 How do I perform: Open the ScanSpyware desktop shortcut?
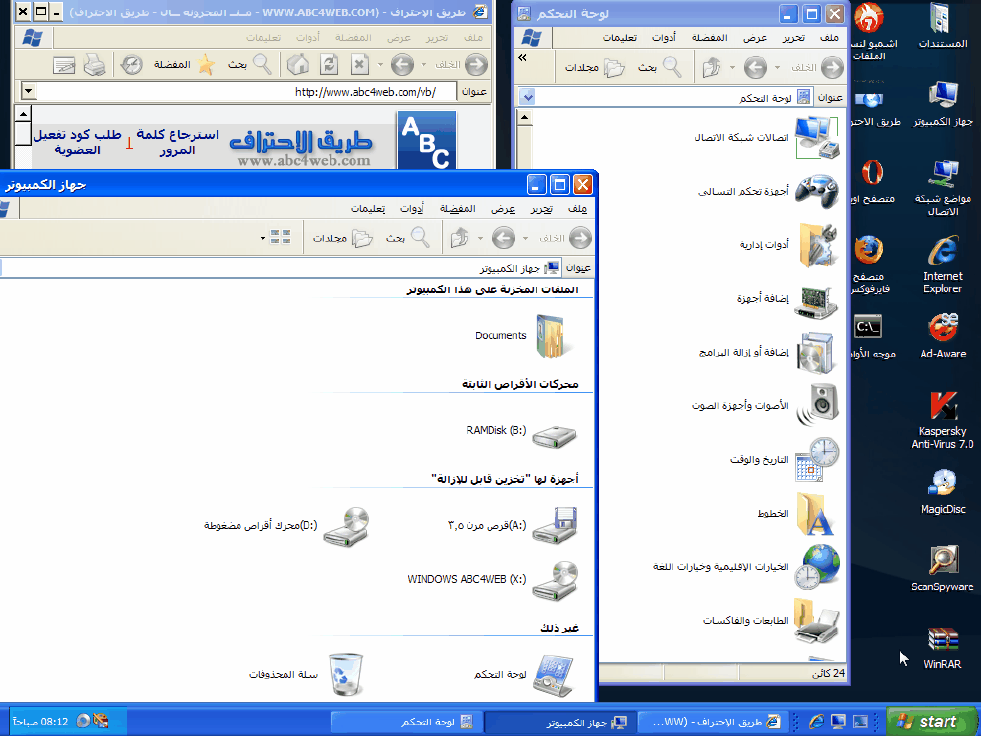tap(942, 563)
